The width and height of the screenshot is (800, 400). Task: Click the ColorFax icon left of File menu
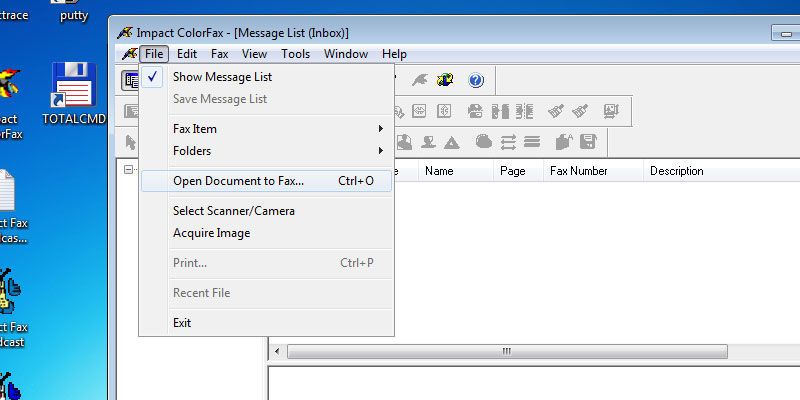point(128,54)
